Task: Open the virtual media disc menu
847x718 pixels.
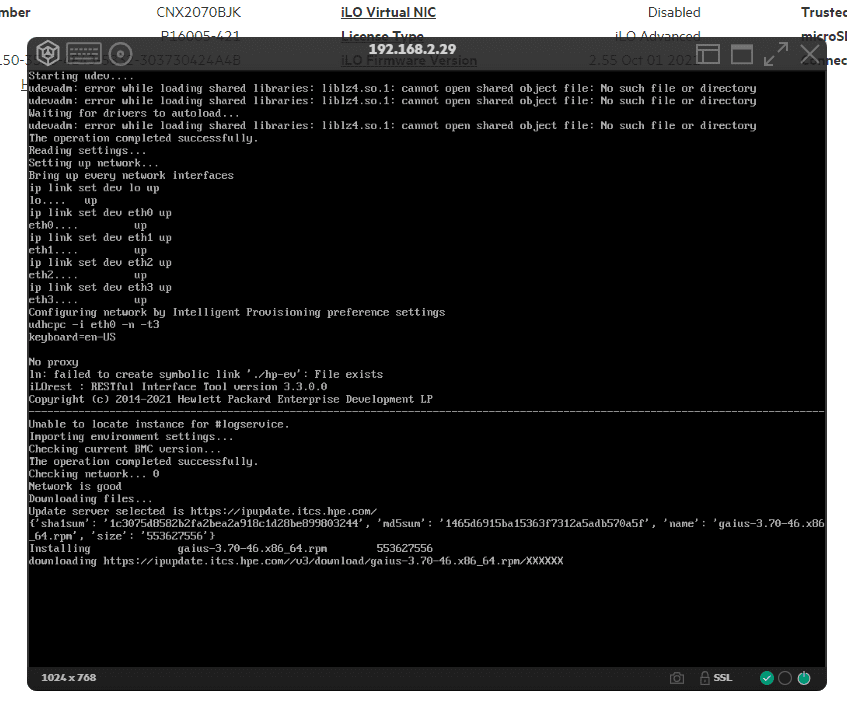Action: click(x=120, y=54)
